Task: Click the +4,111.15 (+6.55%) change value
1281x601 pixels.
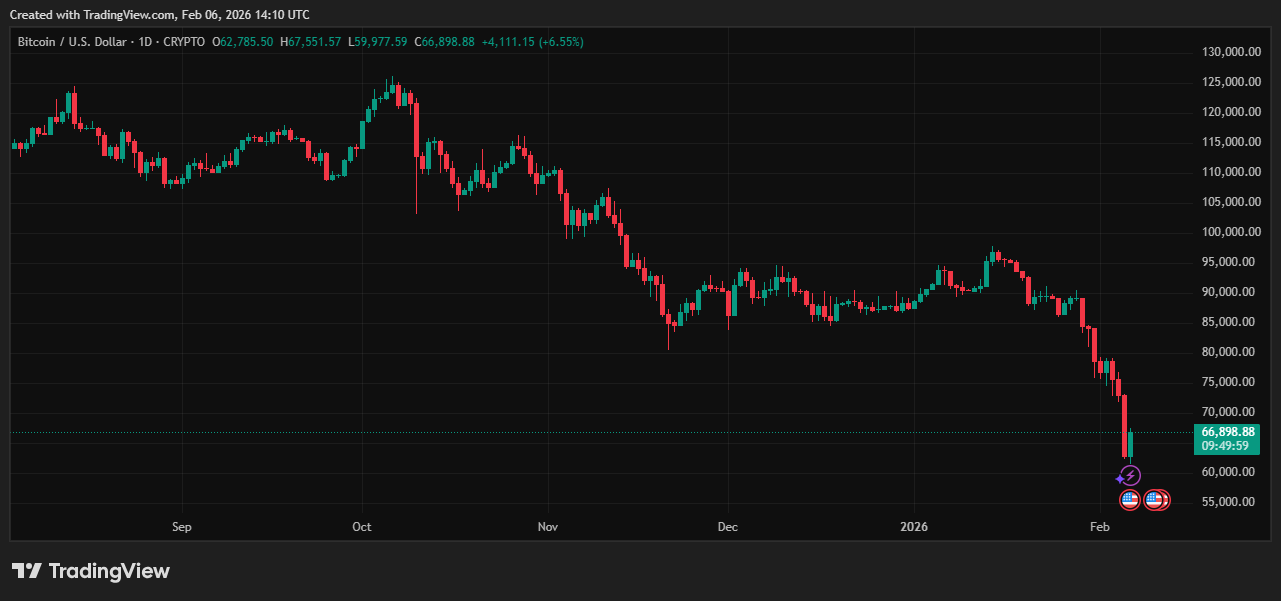Action: [x=532, y=42]
